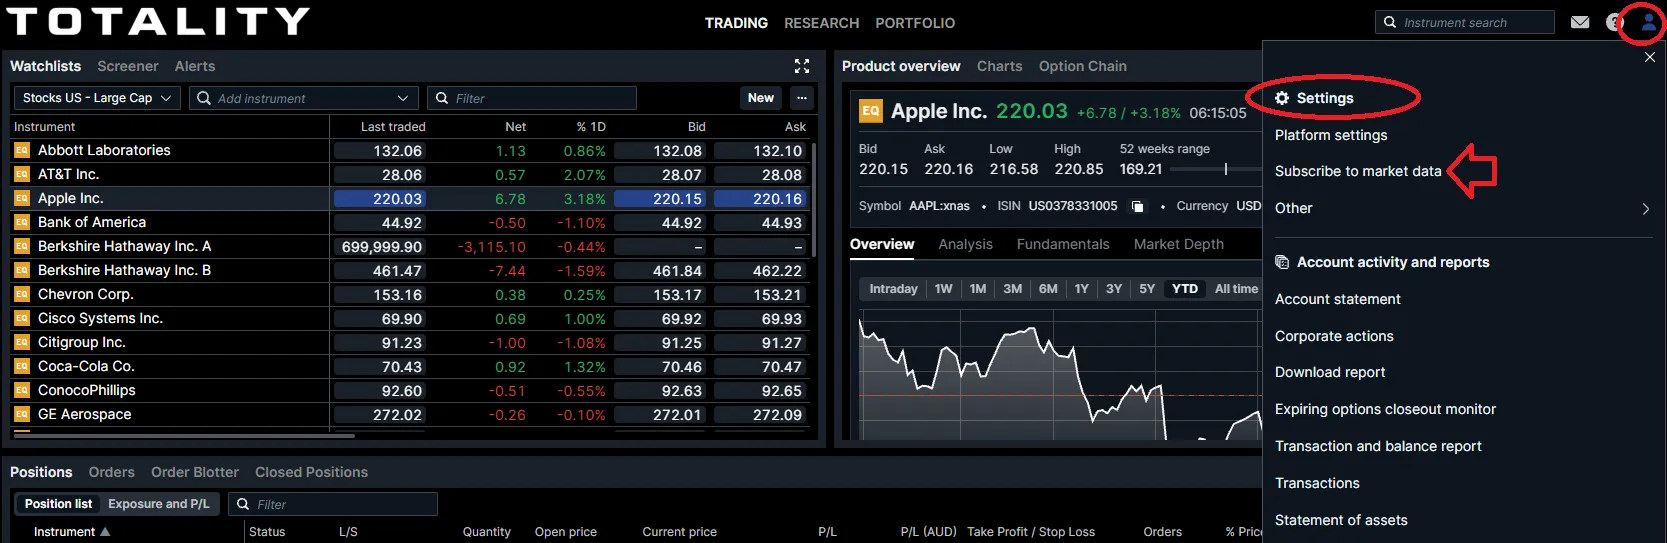The height and width of the screenshot is (543, 1667).
Task: Open the TRADING top tab
Action: [x=736, y=23]
